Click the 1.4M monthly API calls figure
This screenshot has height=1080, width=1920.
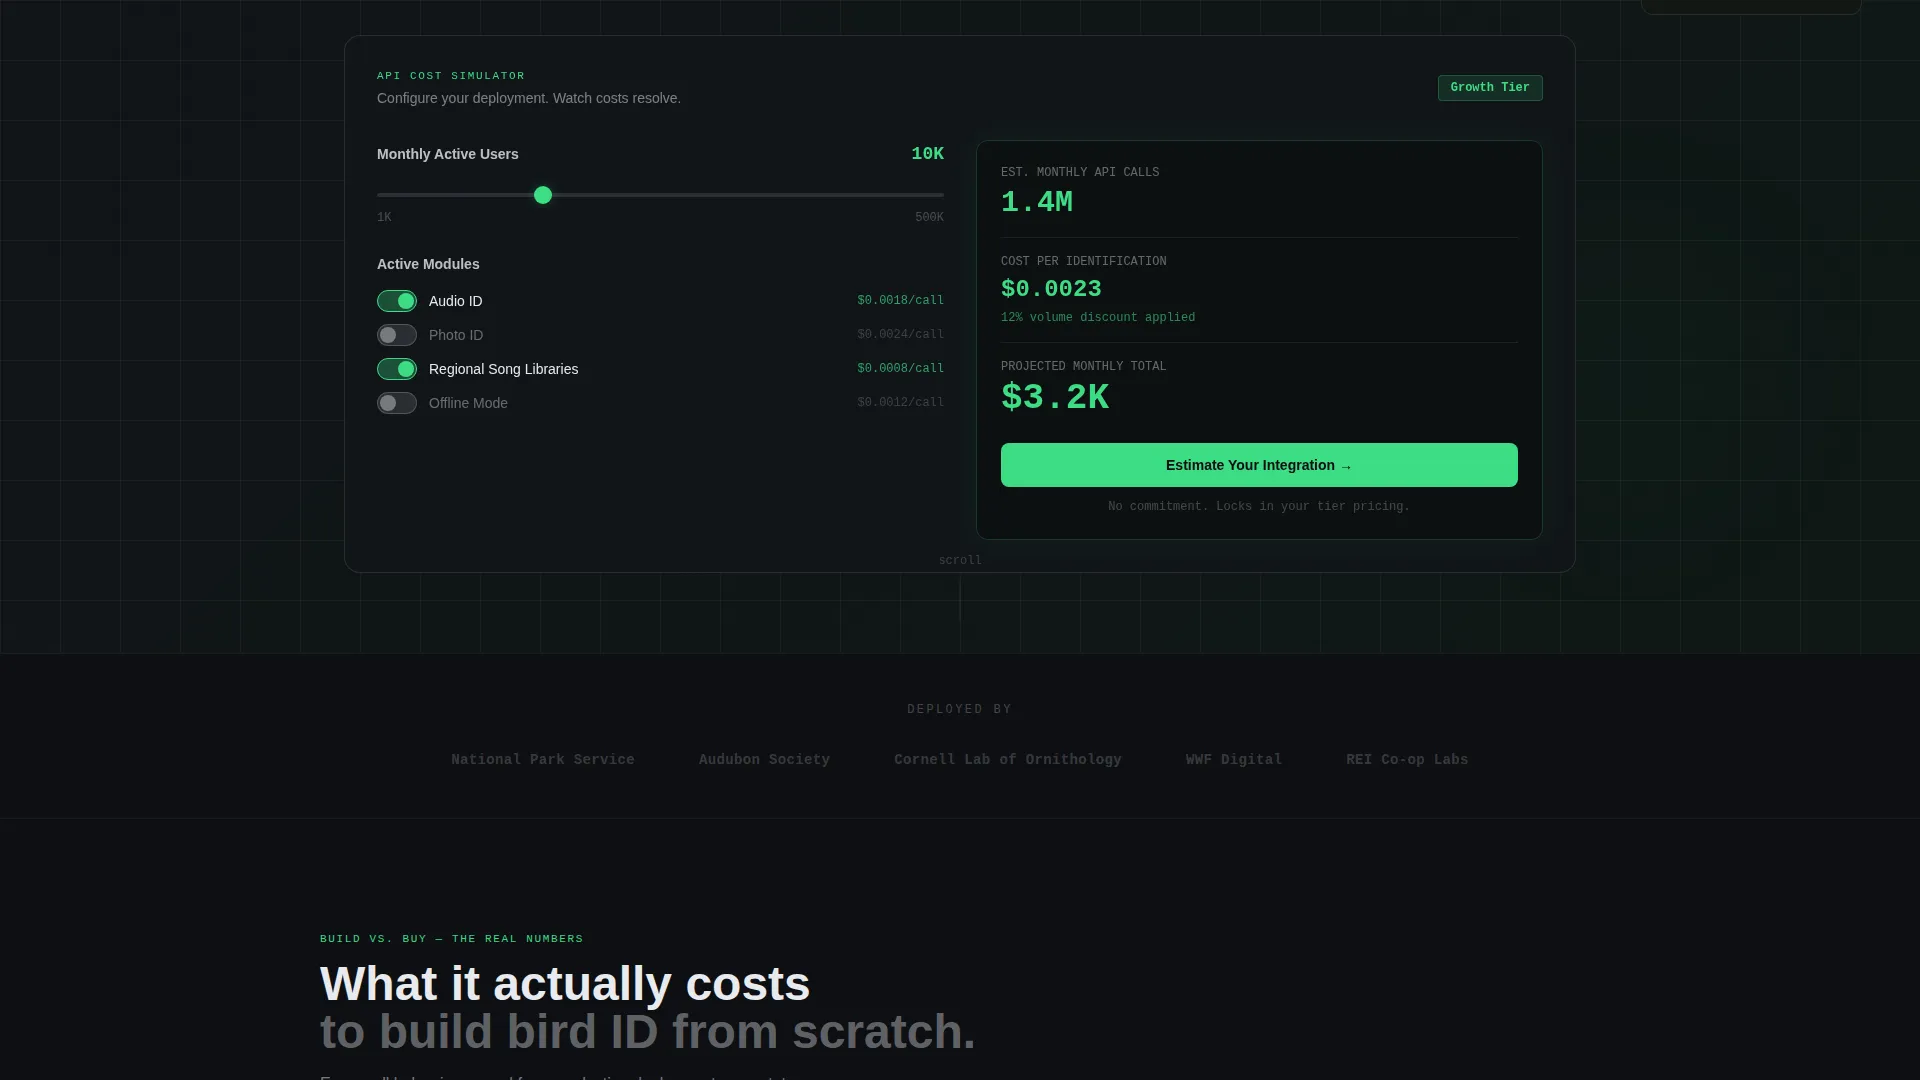(1037, 202)
